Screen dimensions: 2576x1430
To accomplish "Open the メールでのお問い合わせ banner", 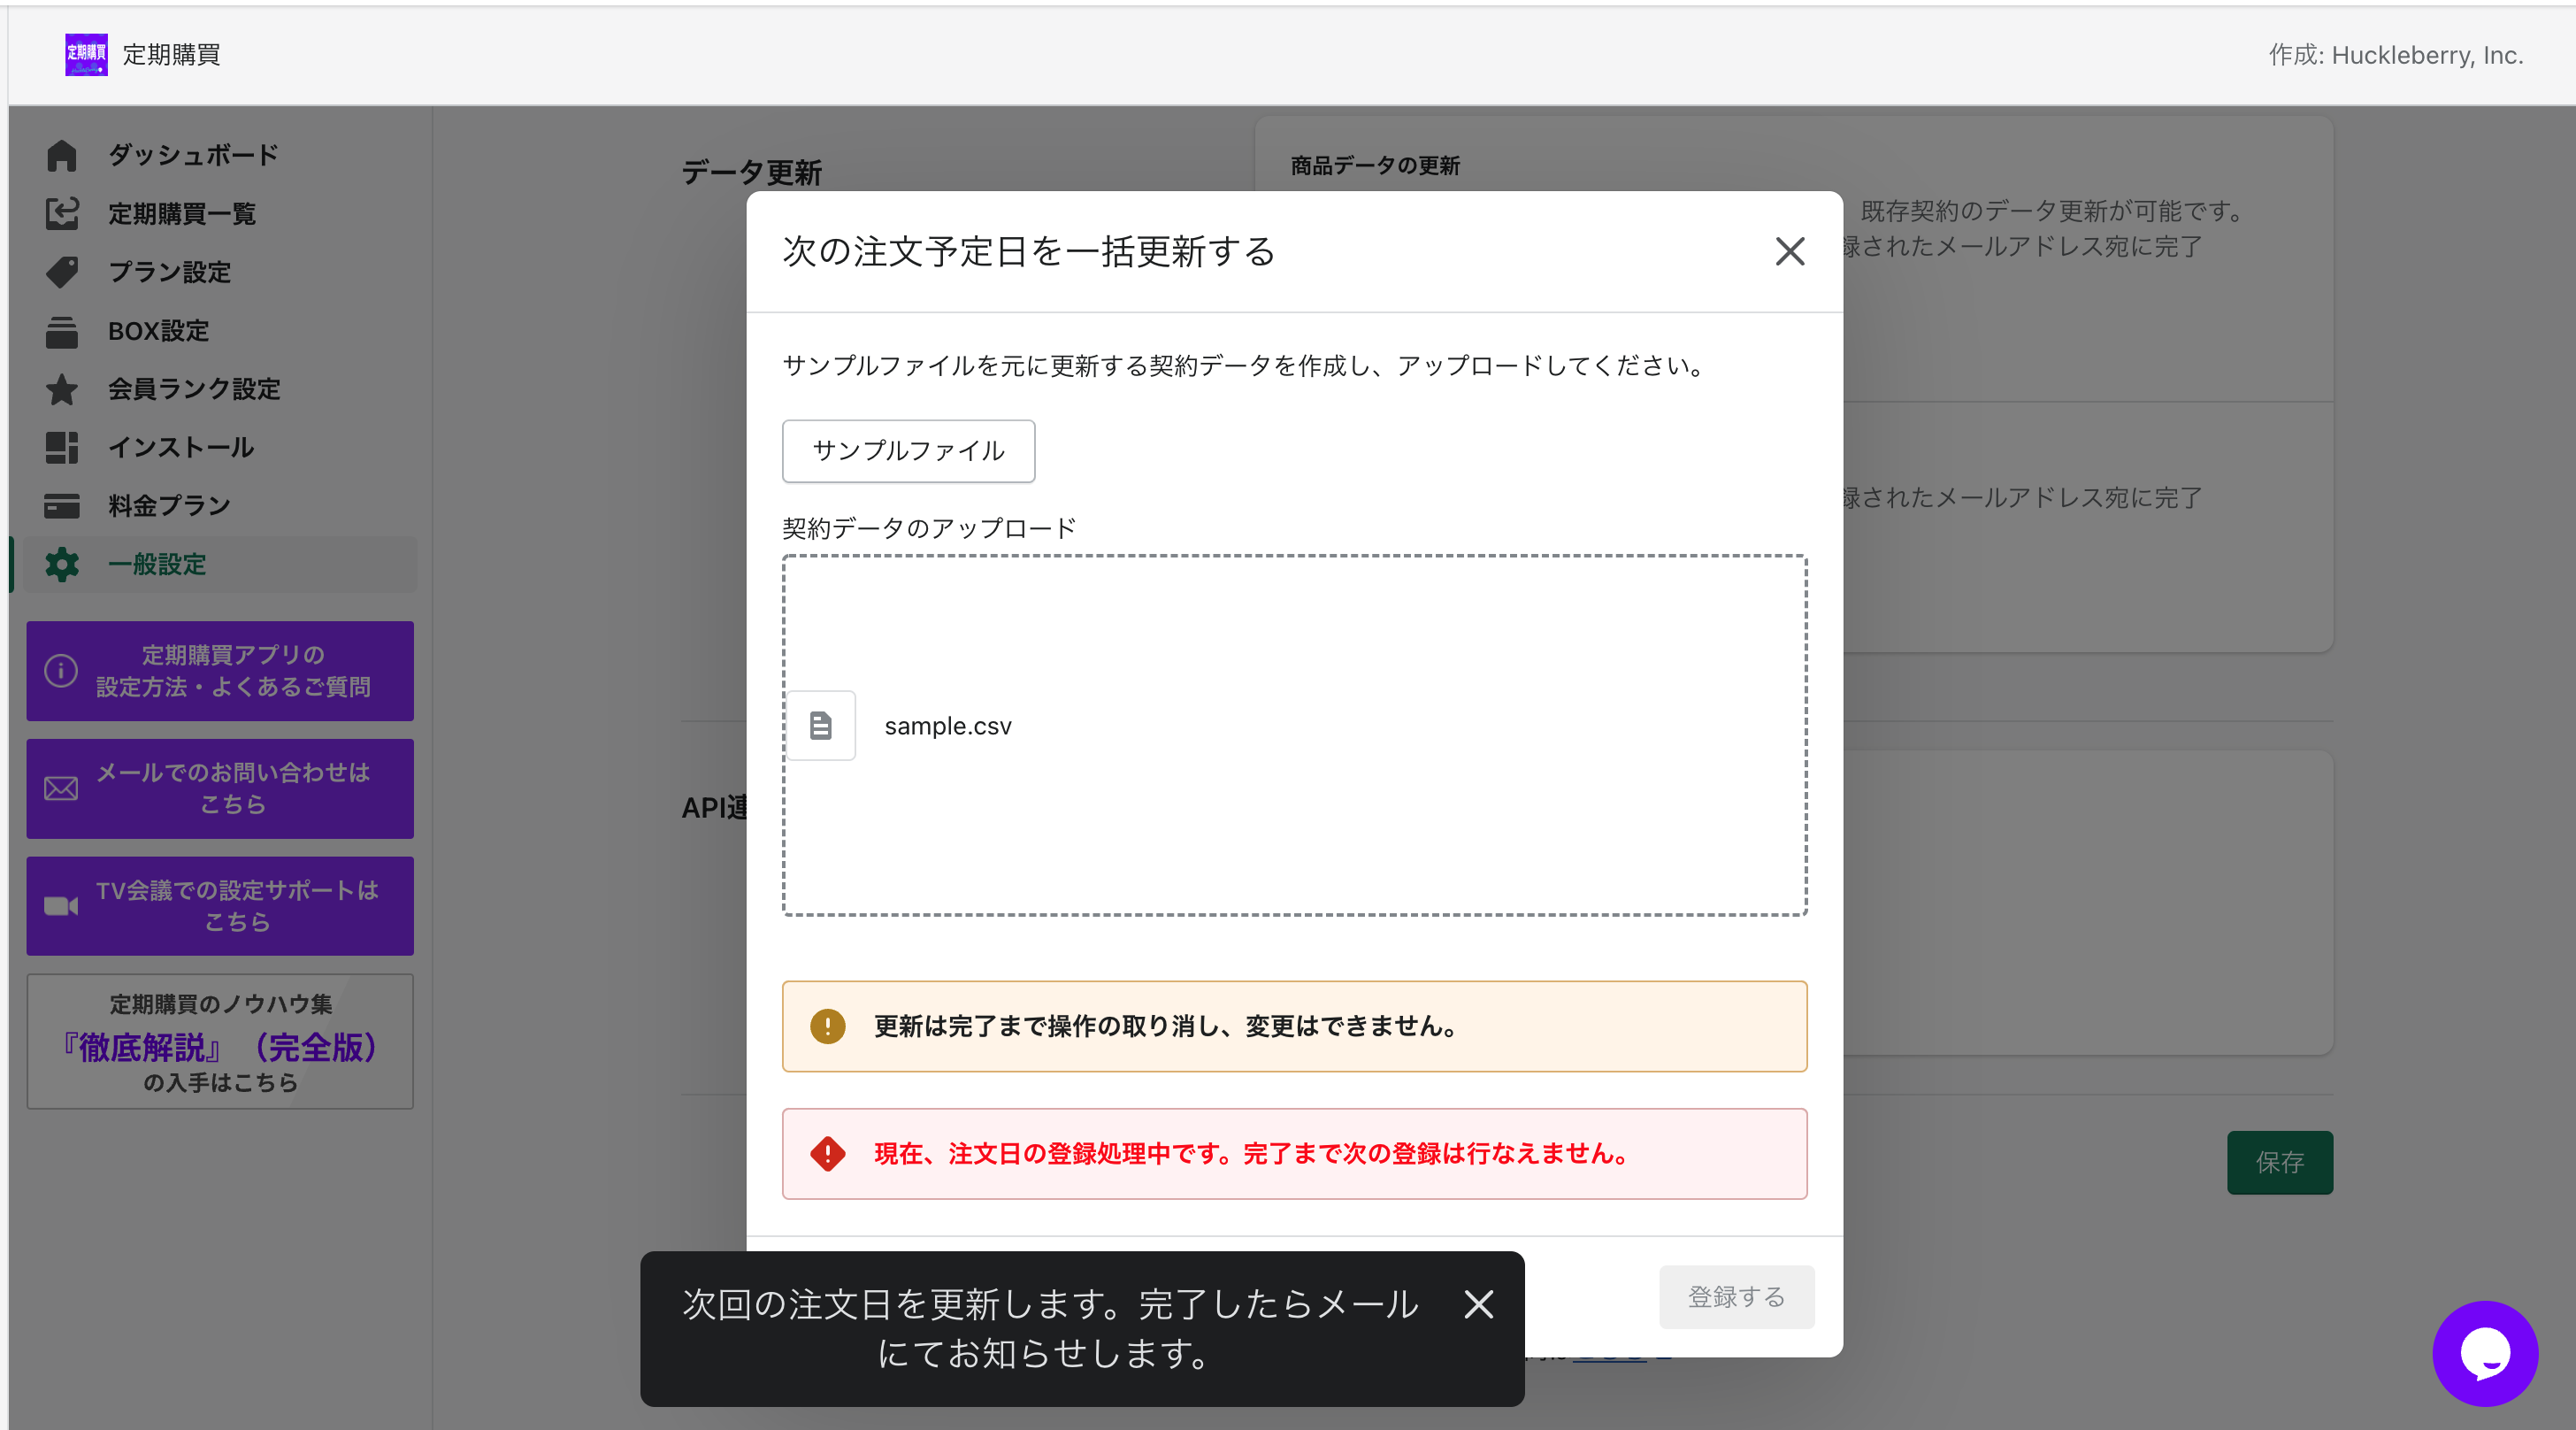I will tap(220, 788).
